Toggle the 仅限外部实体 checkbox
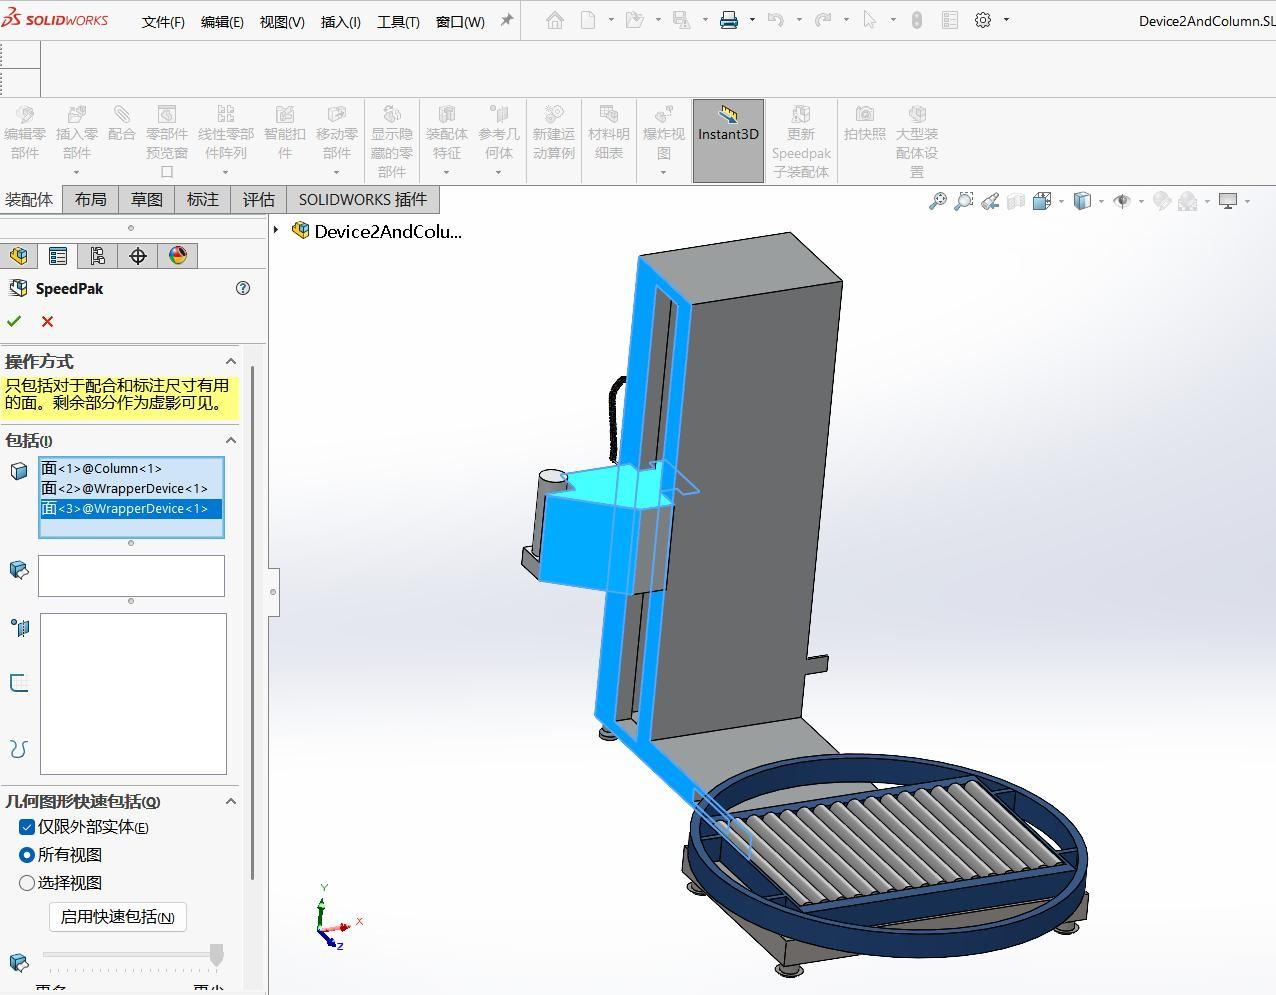 tap(27, 827)
